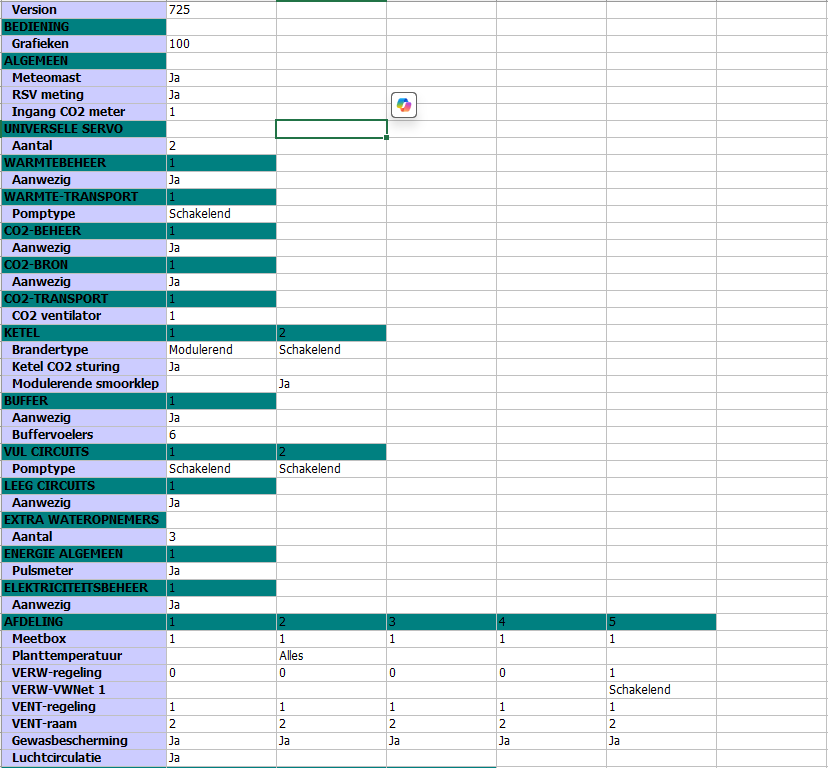Click the LEEG CIRCUITS header cell
Screen dimensions: 828x768
pos(84,485)
